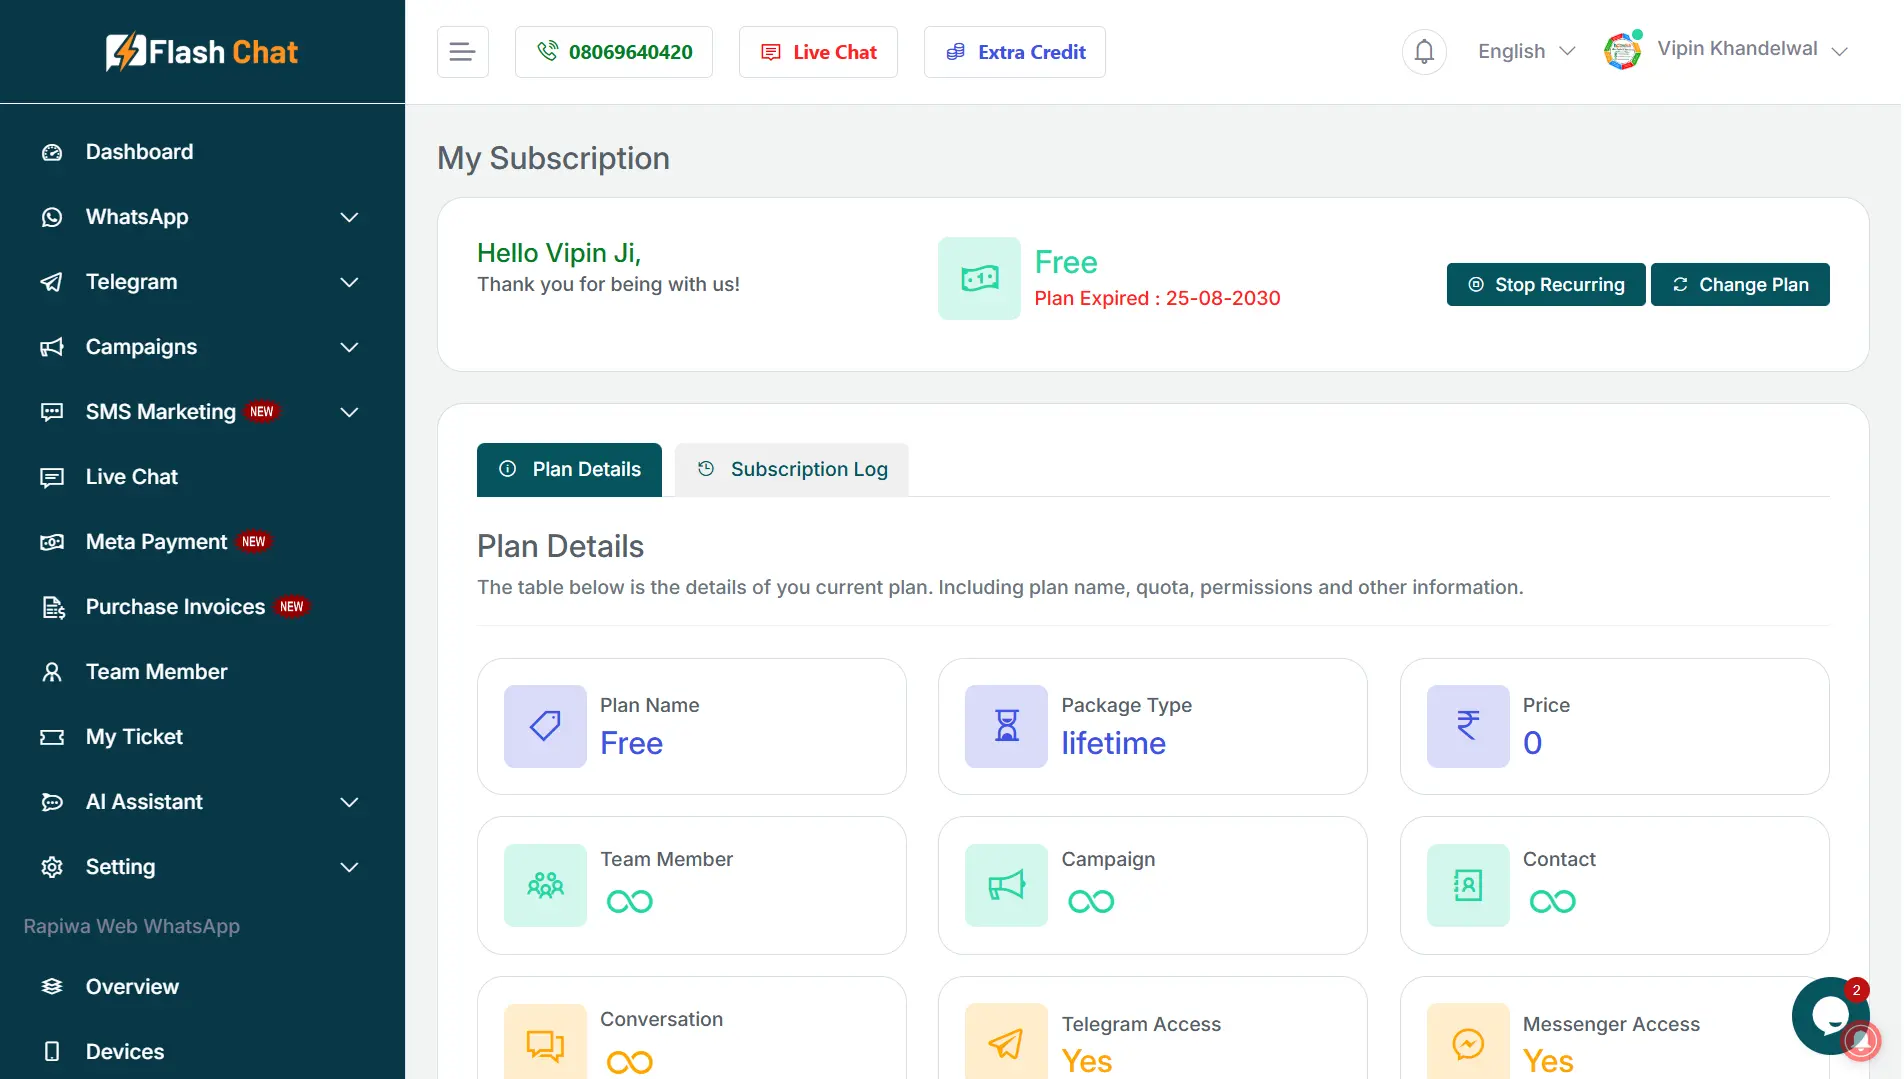
Task: Open the English language dropdown
Action: point(1525,52)
